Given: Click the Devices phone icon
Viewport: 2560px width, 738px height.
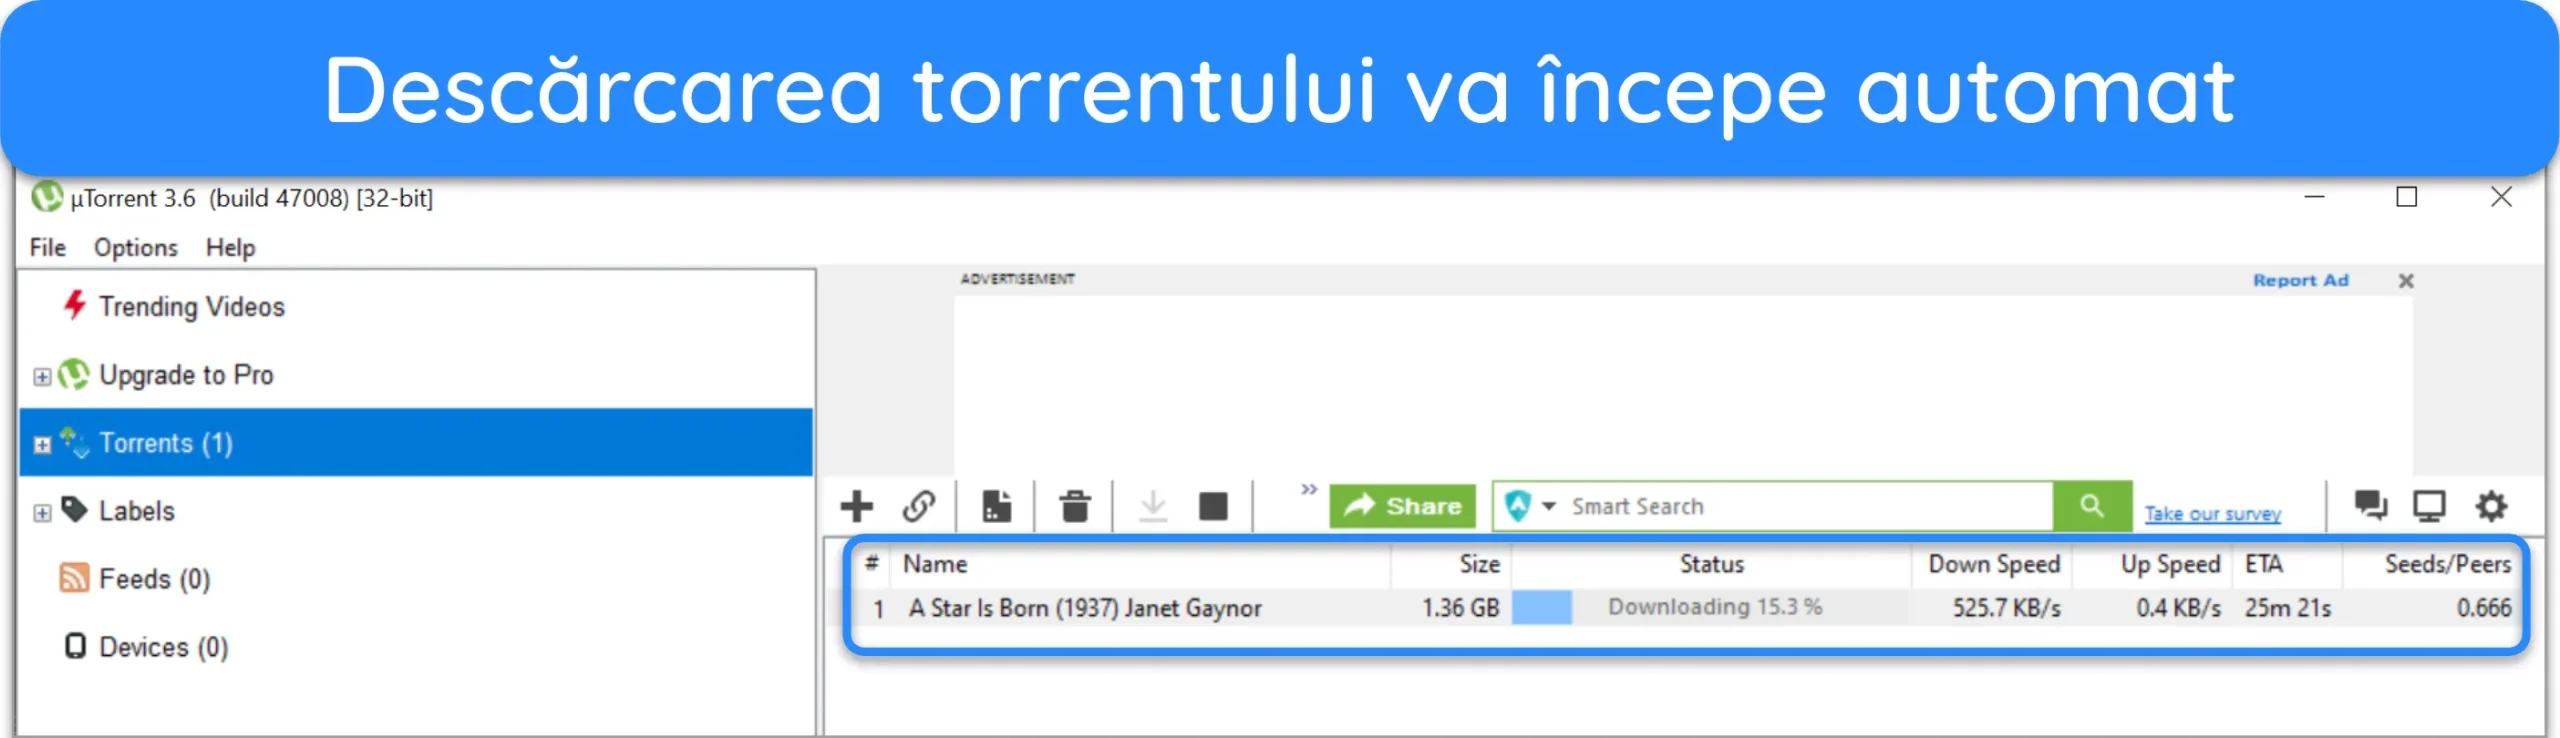Looking at the screenshot, I should click(x=75, y=645).
